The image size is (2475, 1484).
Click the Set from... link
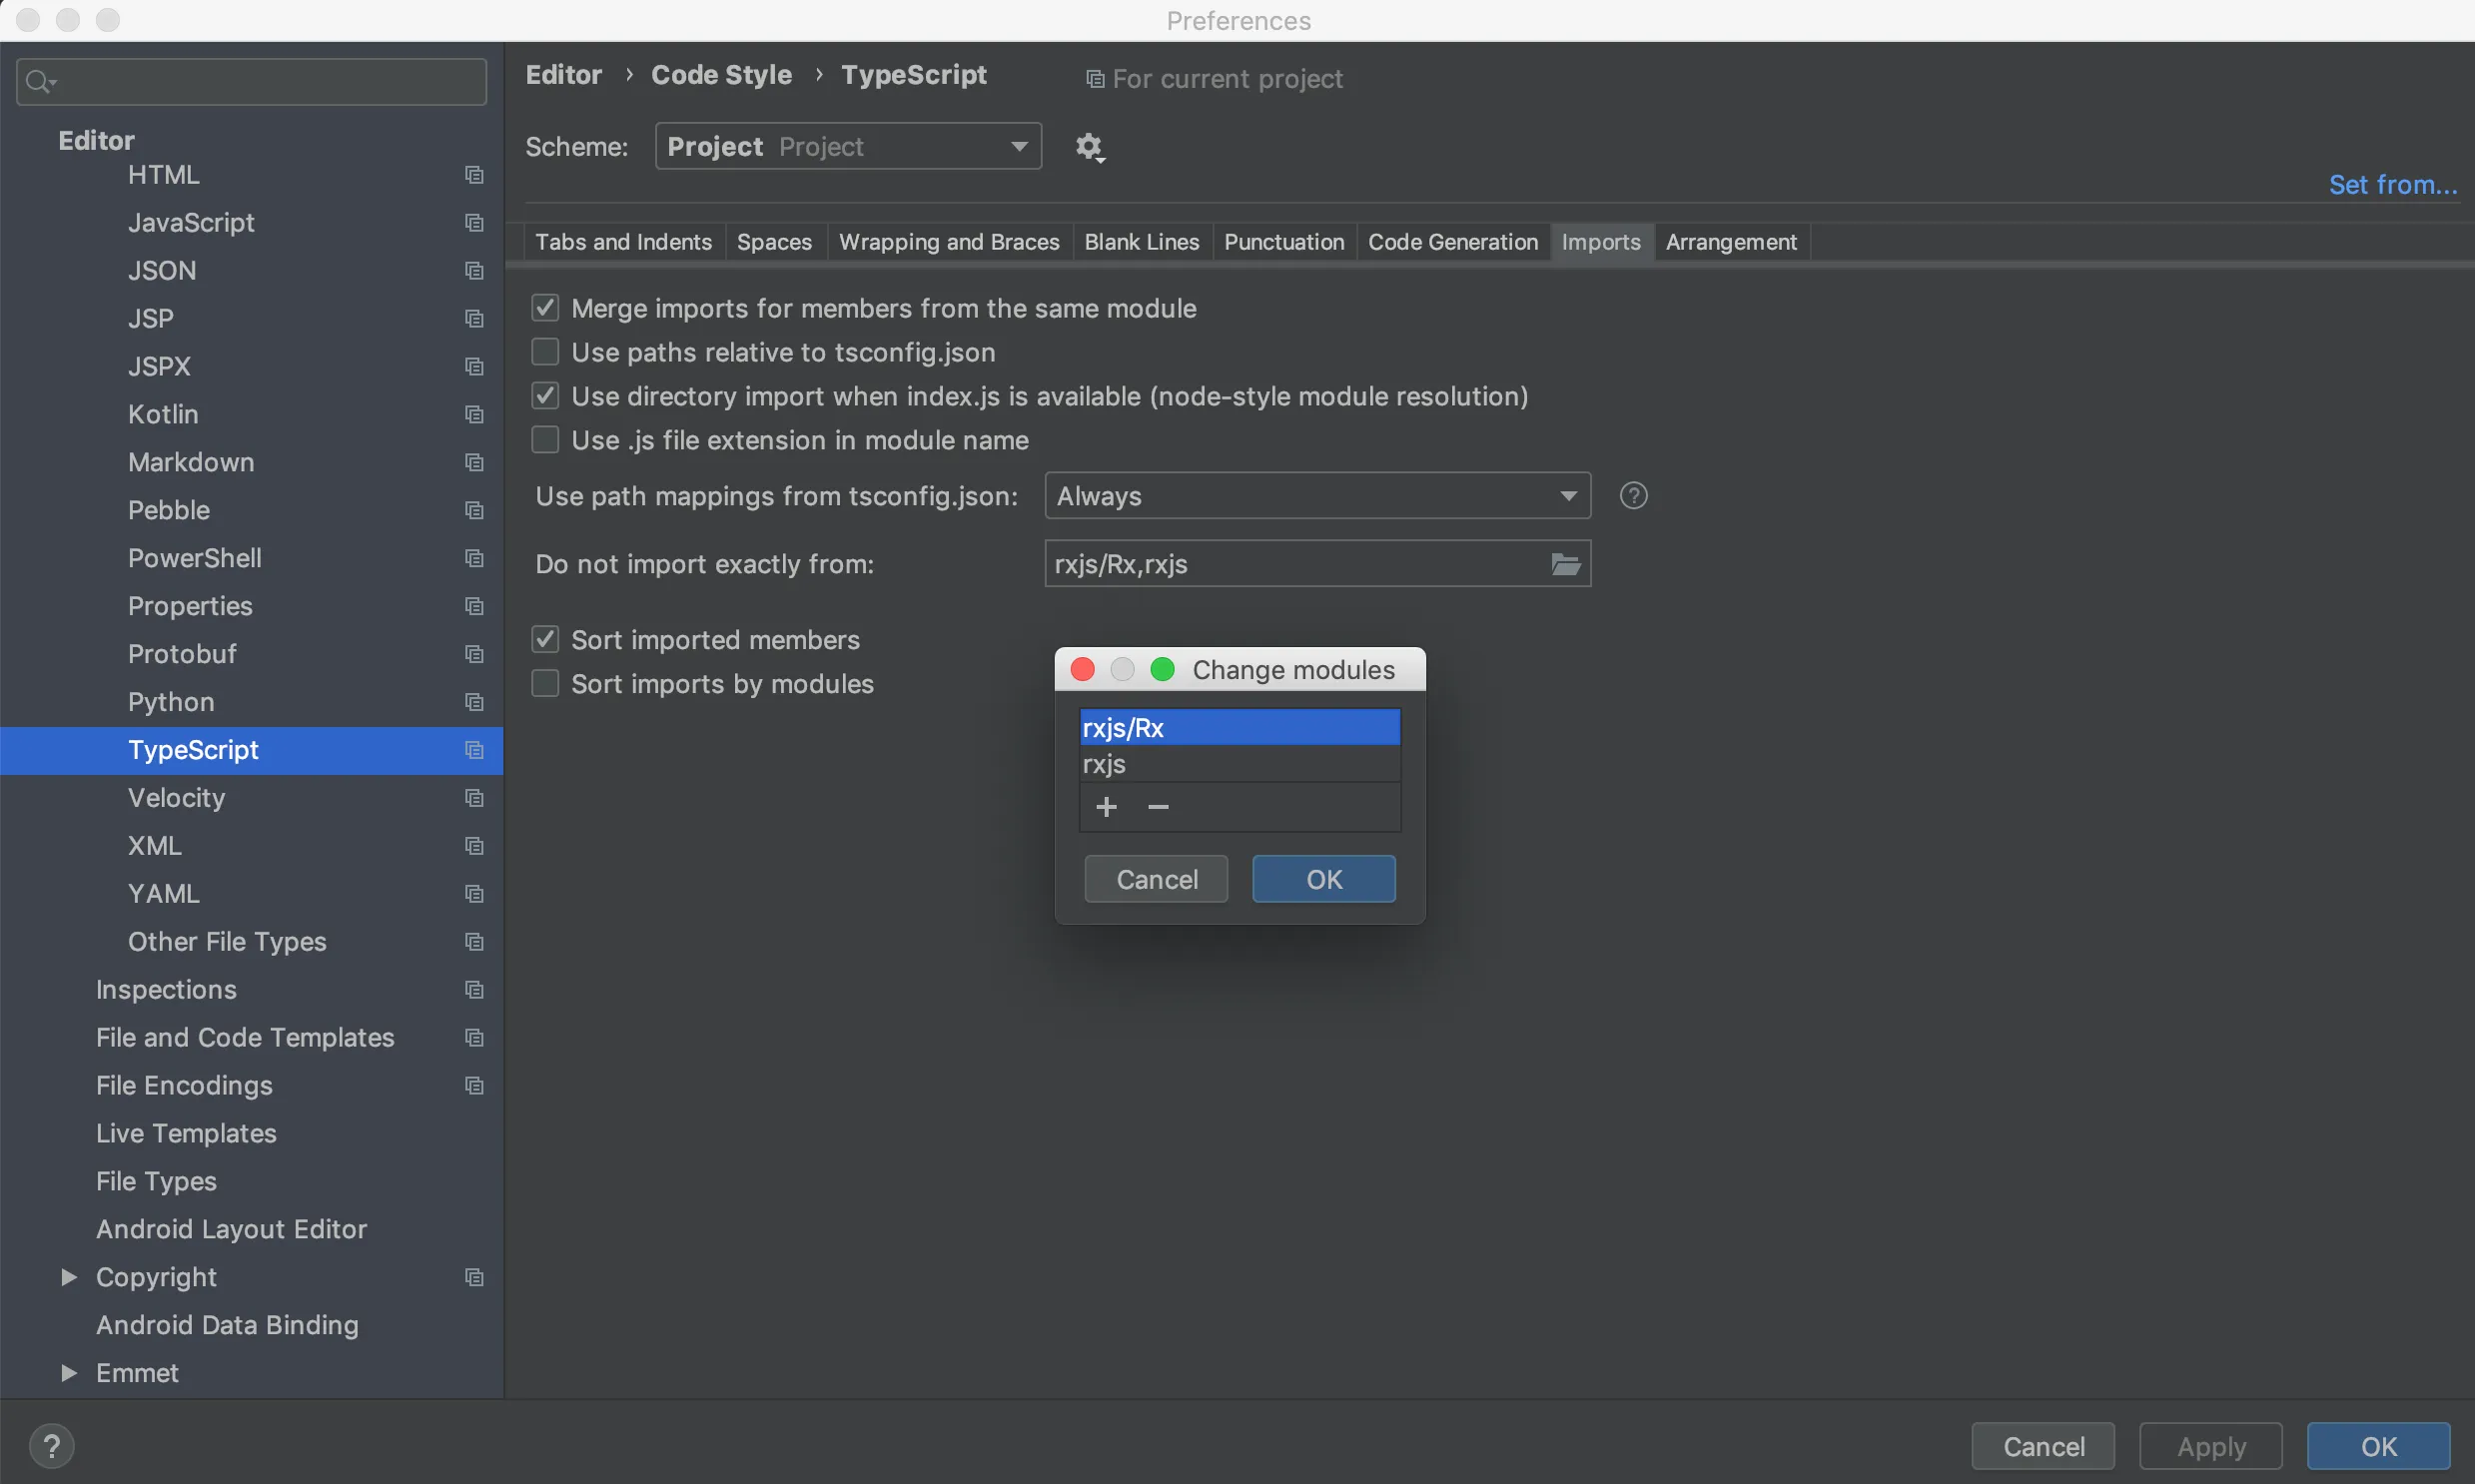pyautogui.click(x=2392, y=185)
